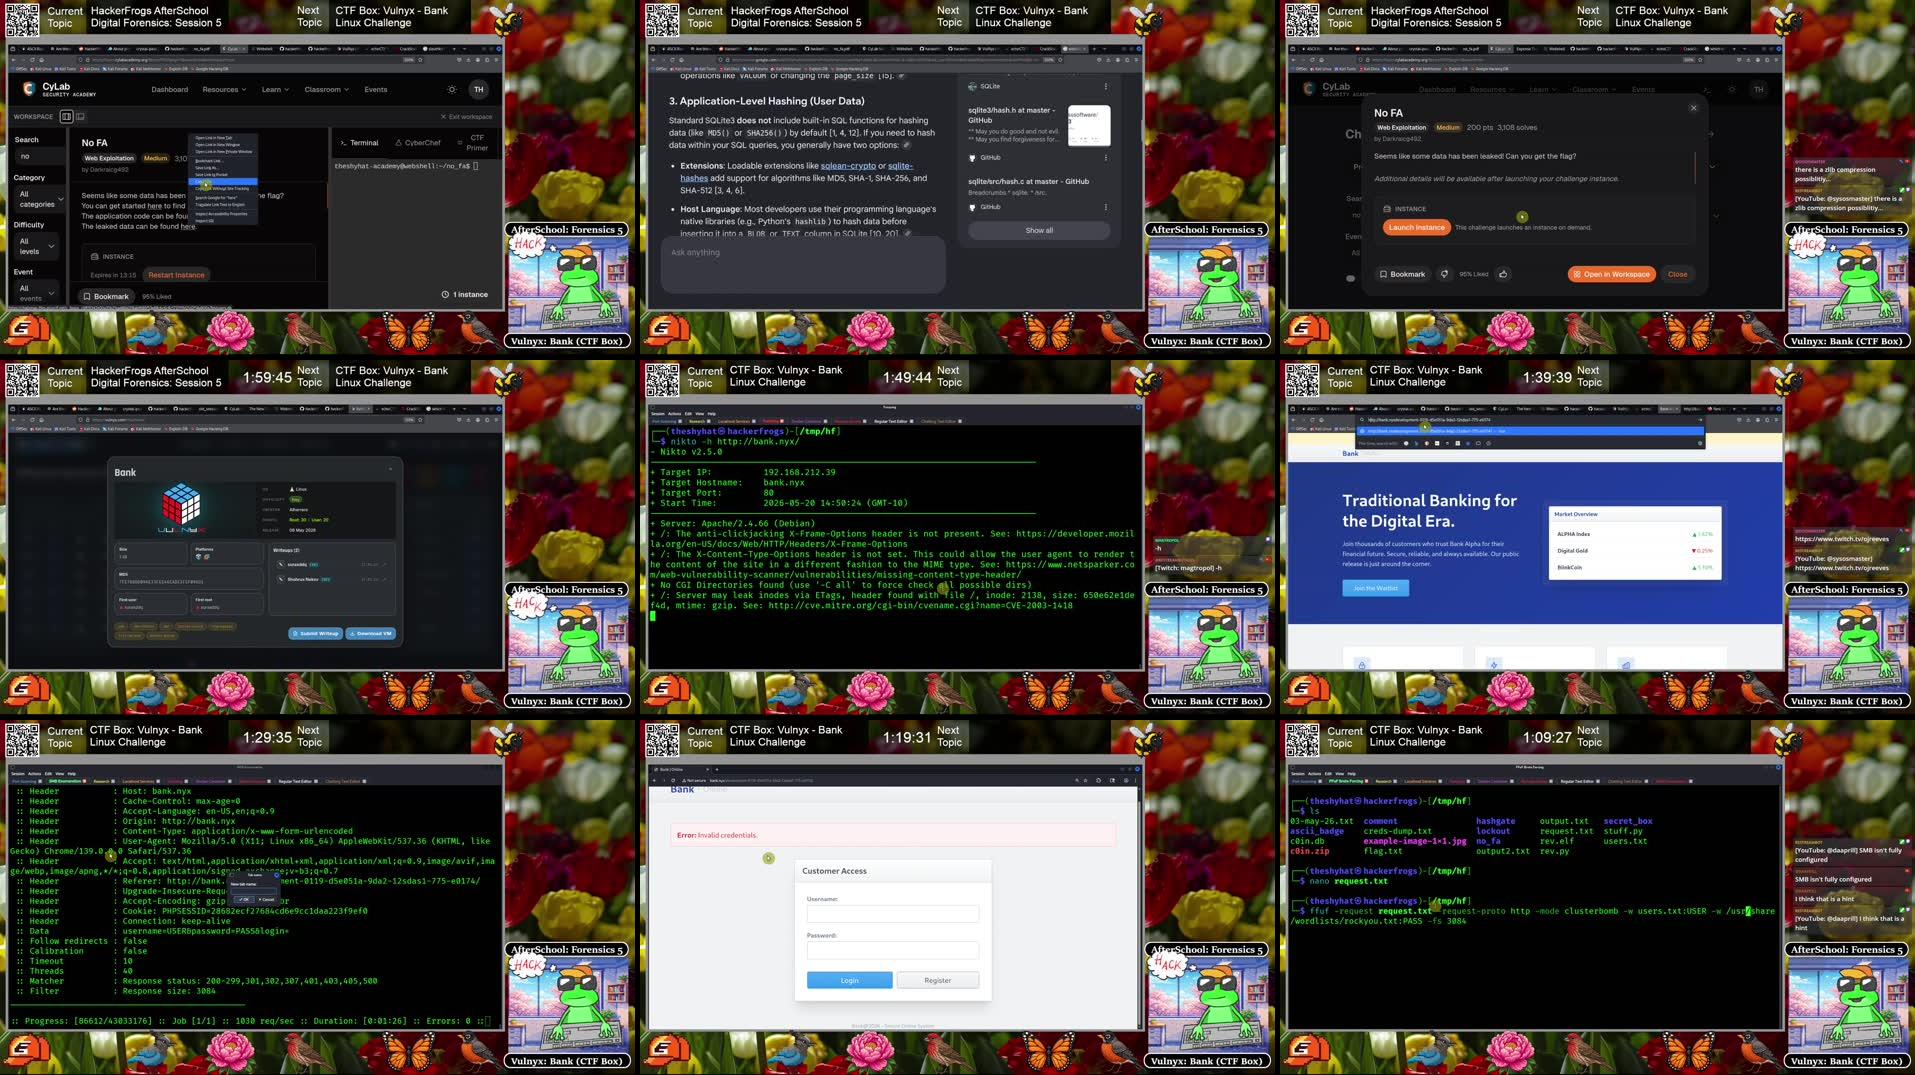Click the thumbs-up like icon
This screenshot has height=1075, width=1915.
click(1503, 274)
